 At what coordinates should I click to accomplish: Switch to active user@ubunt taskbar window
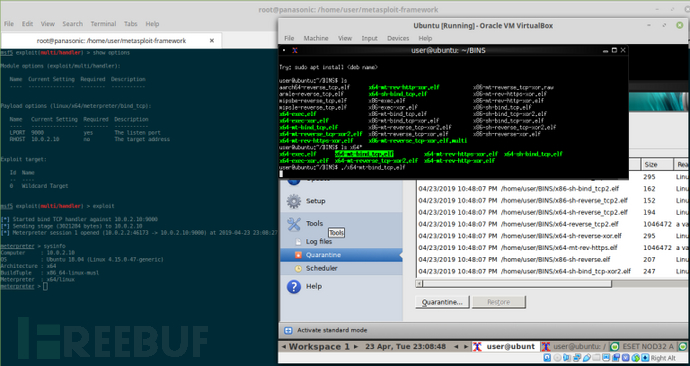coord(505,347)
